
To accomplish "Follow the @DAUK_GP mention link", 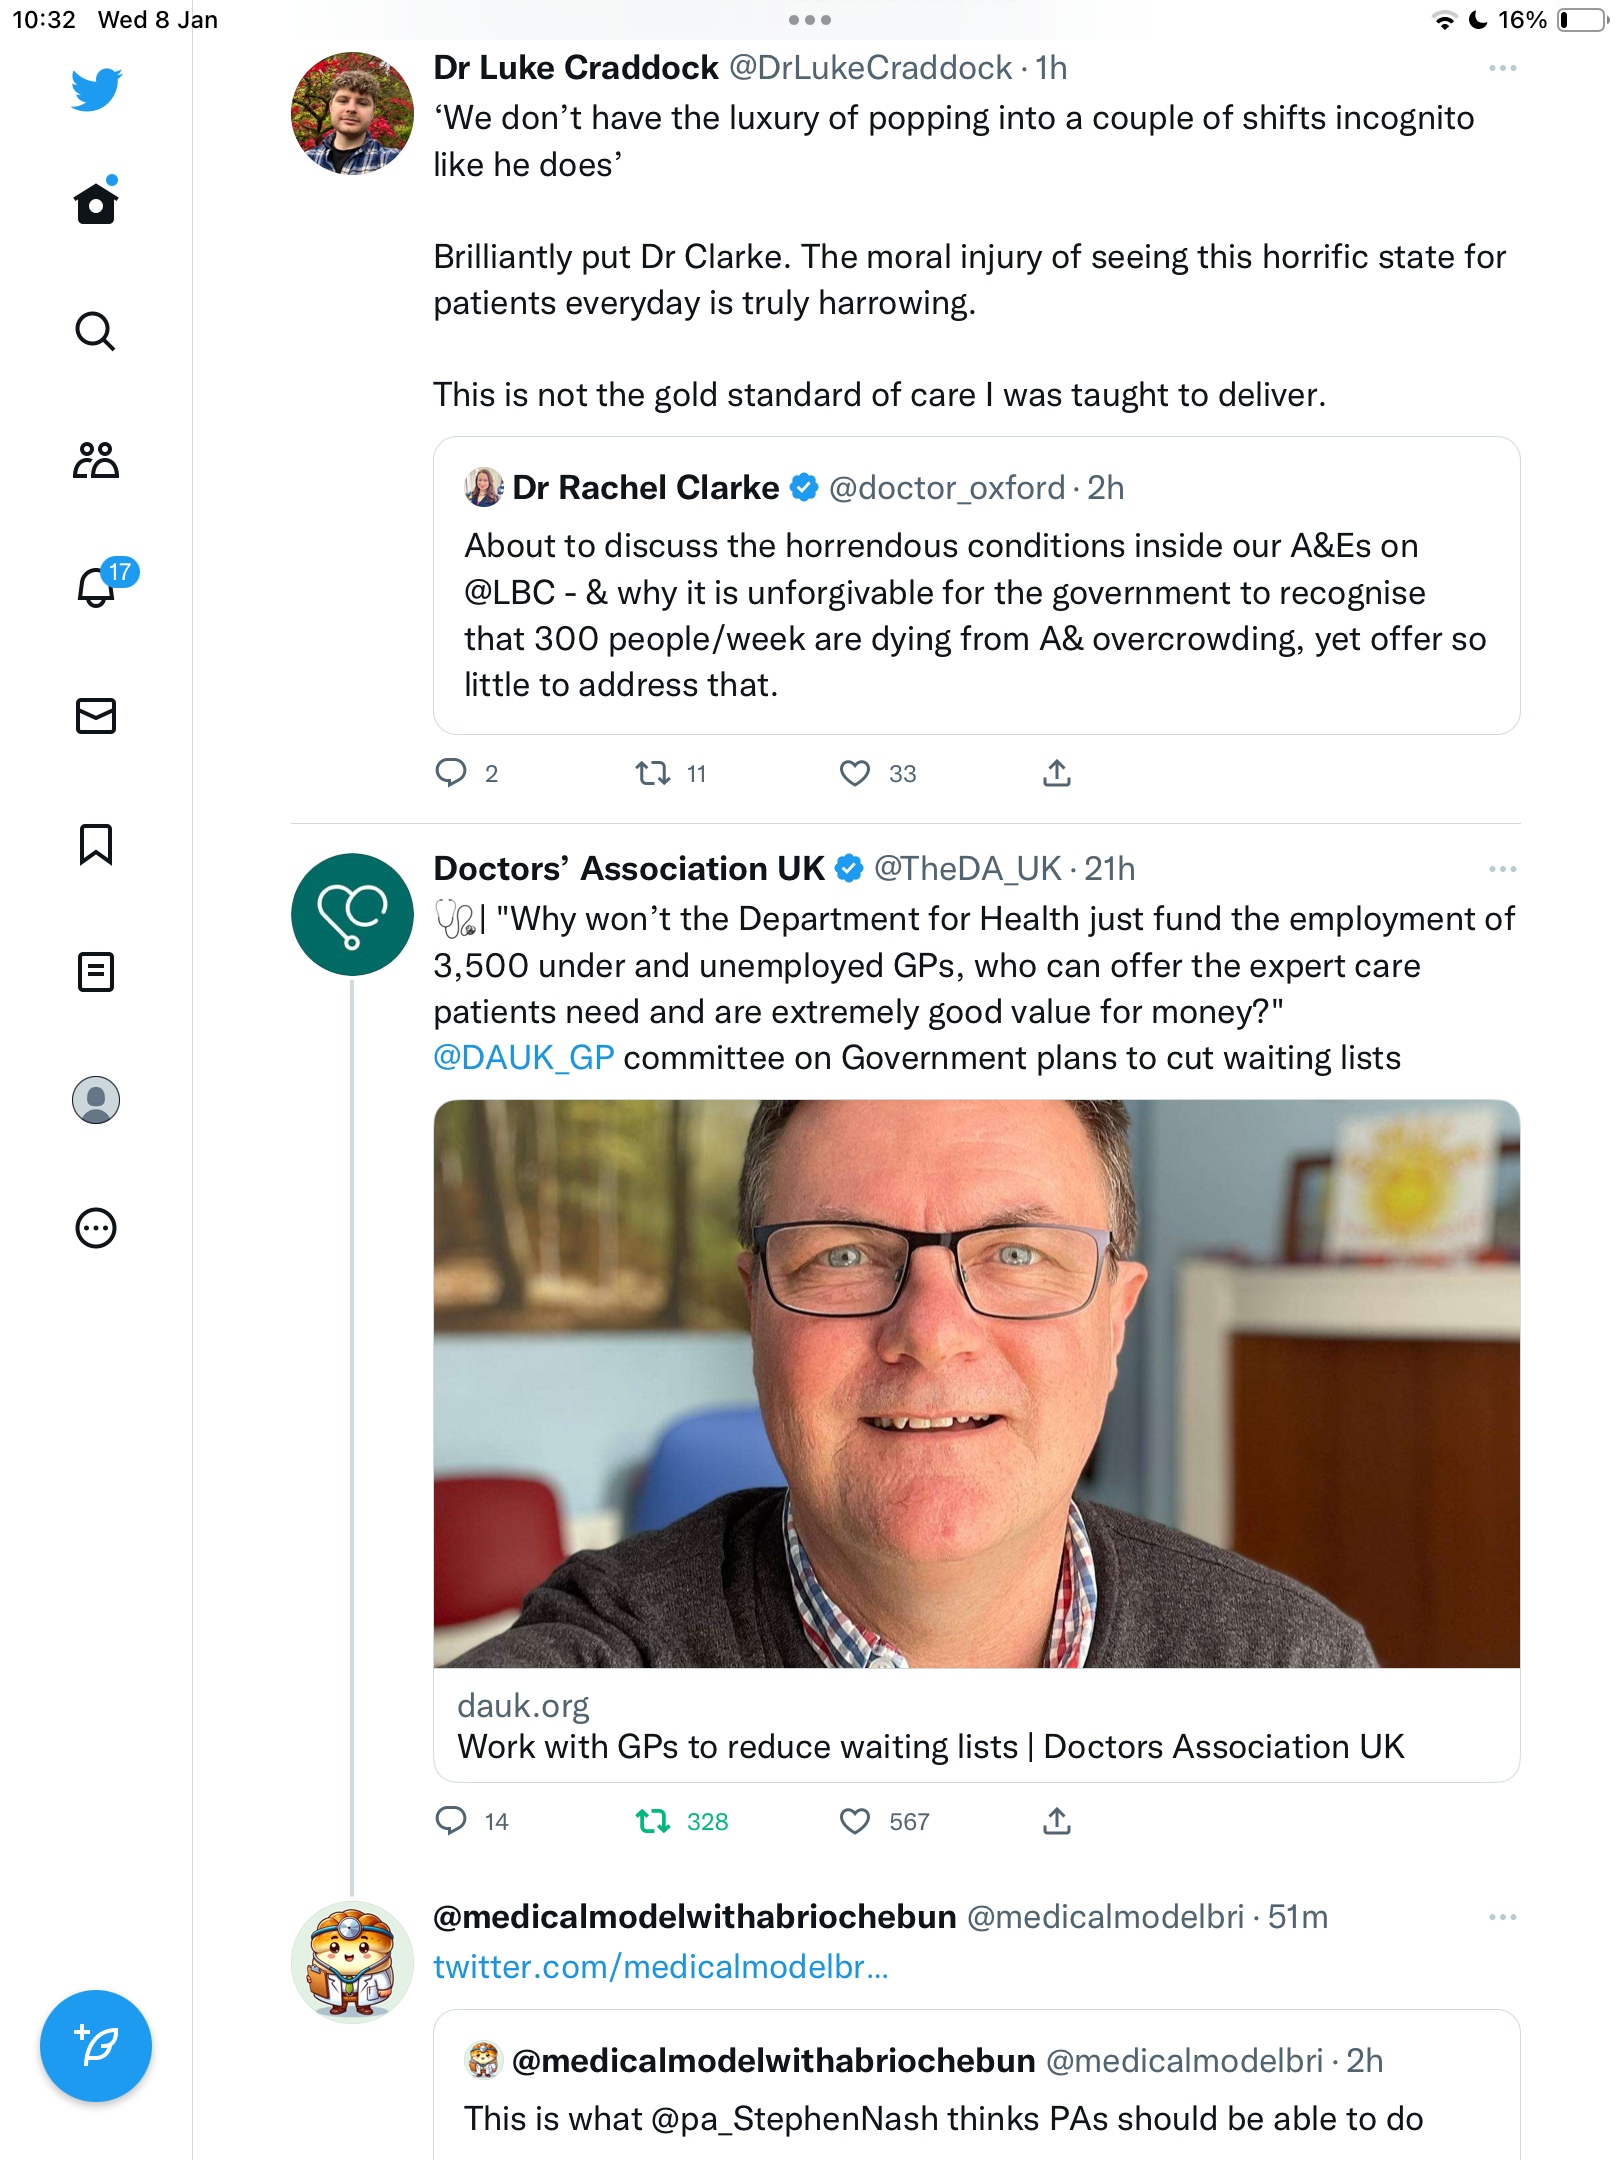I will pyautogui.click(x=524, y=1058).
